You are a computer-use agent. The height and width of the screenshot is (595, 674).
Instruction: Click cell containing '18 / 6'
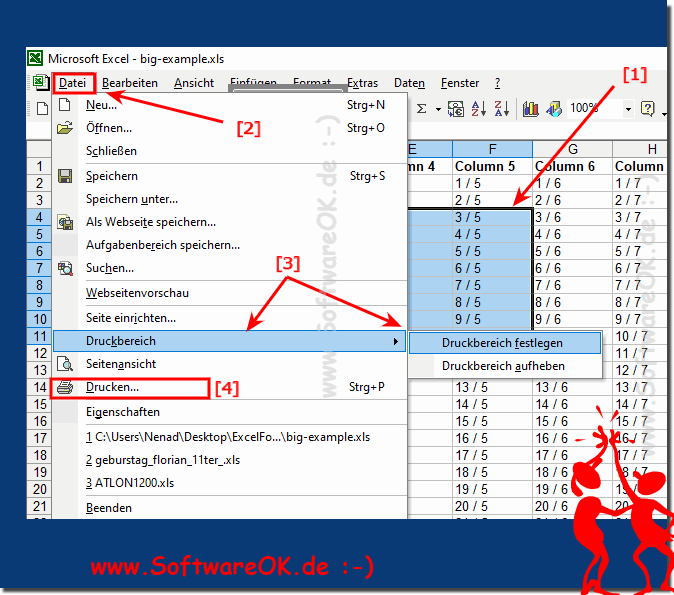coord(573,472)
